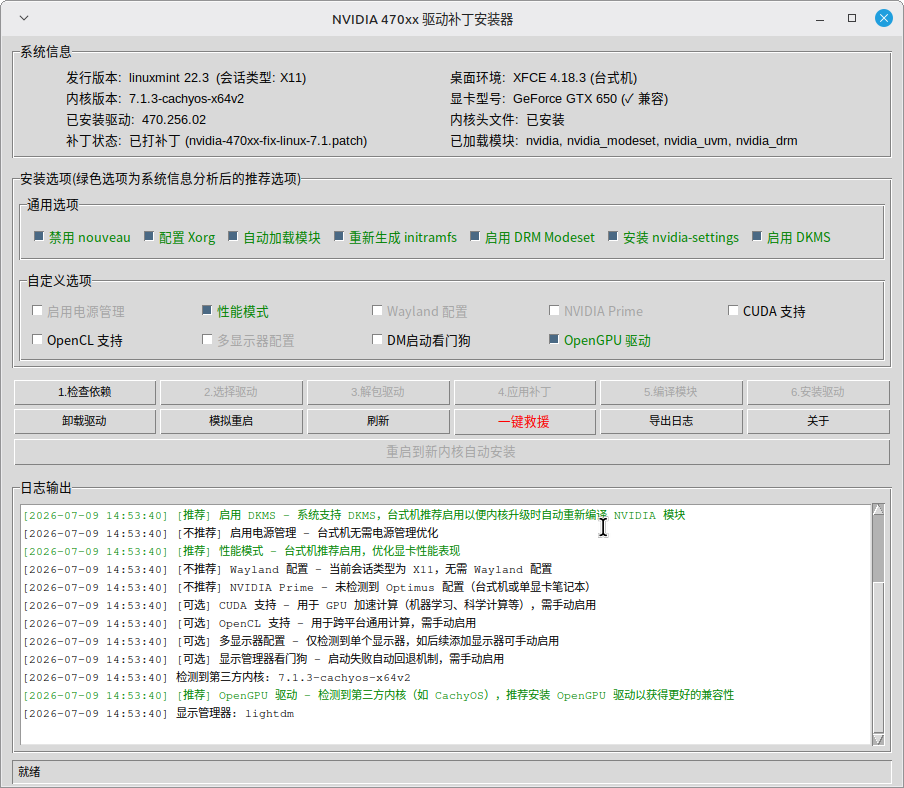Close the NVIDIA installer window
Viewport: 904px width, 788px height.
coord(883,18)
